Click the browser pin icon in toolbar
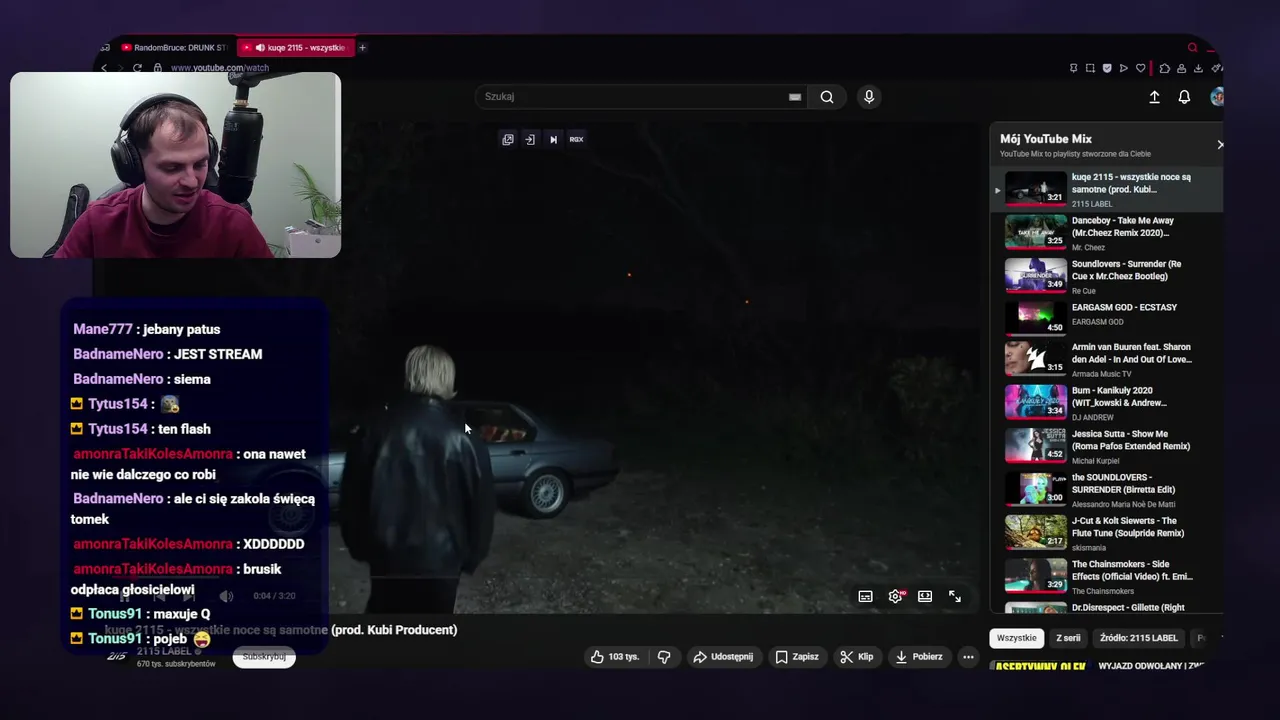Viewport: 1280px width, 720px height. pyautogui.click(x=1074, y=68)
